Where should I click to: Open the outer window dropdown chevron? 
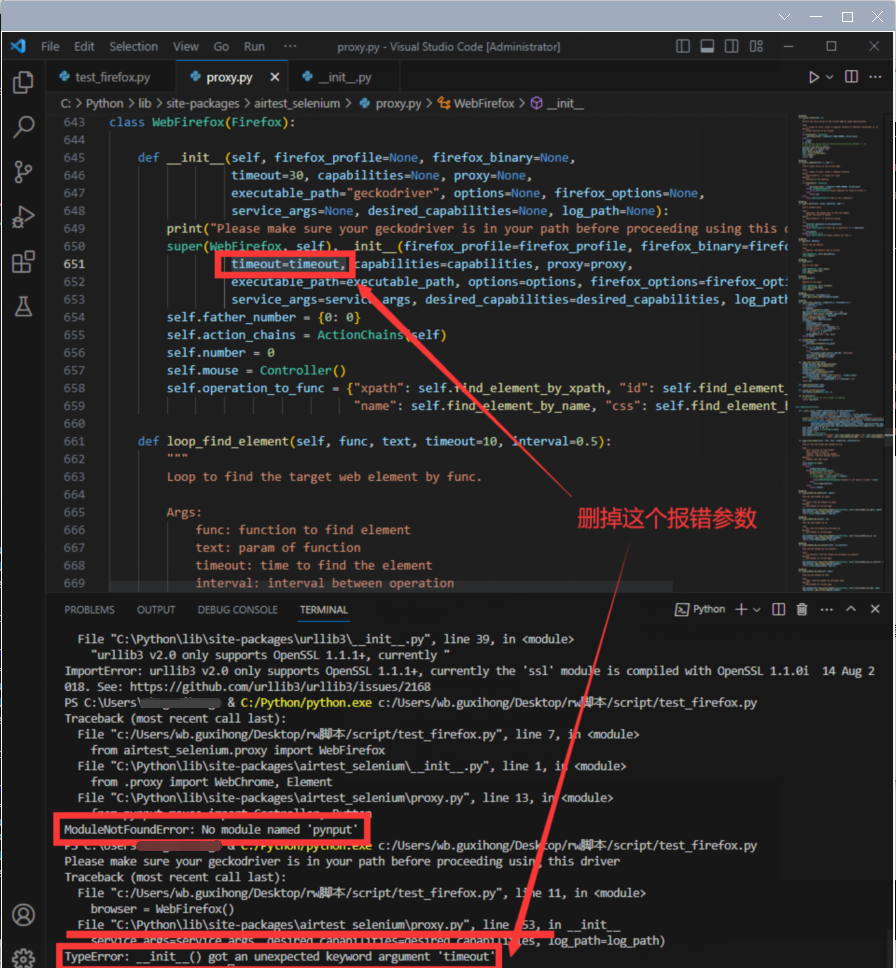point(784,17)
